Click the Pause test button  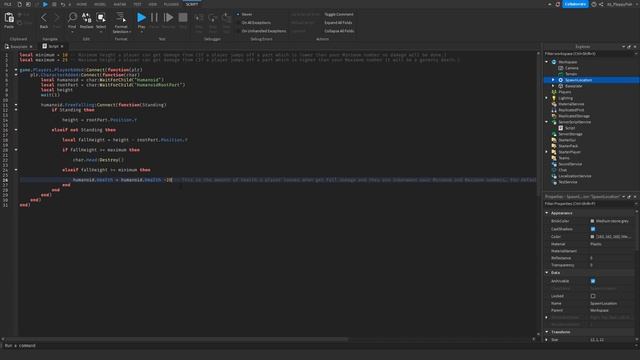154,17
